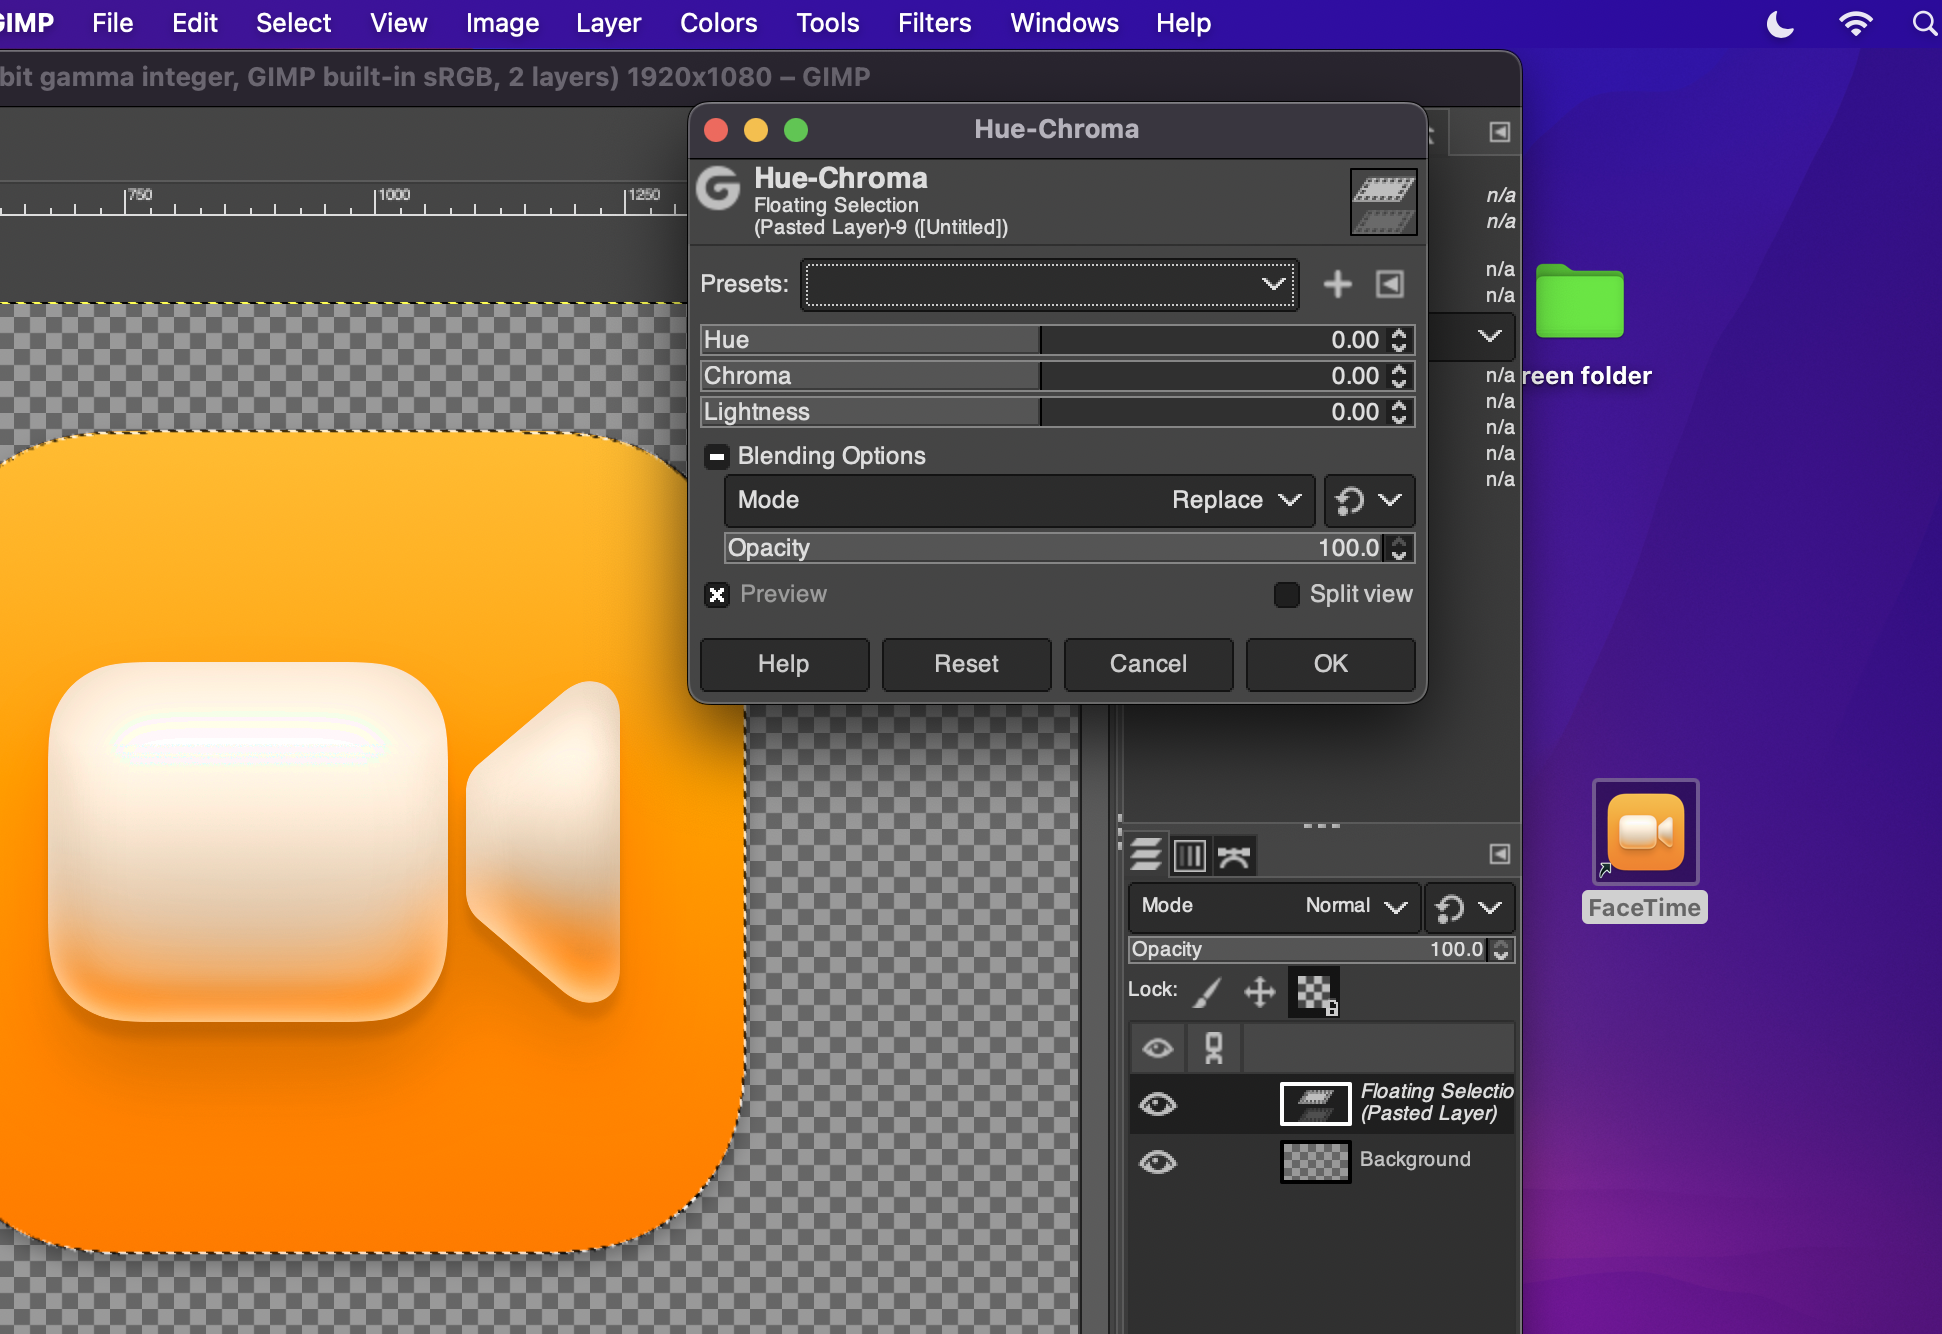
Task: Disable the Preview checkbox
Action: 717,595
